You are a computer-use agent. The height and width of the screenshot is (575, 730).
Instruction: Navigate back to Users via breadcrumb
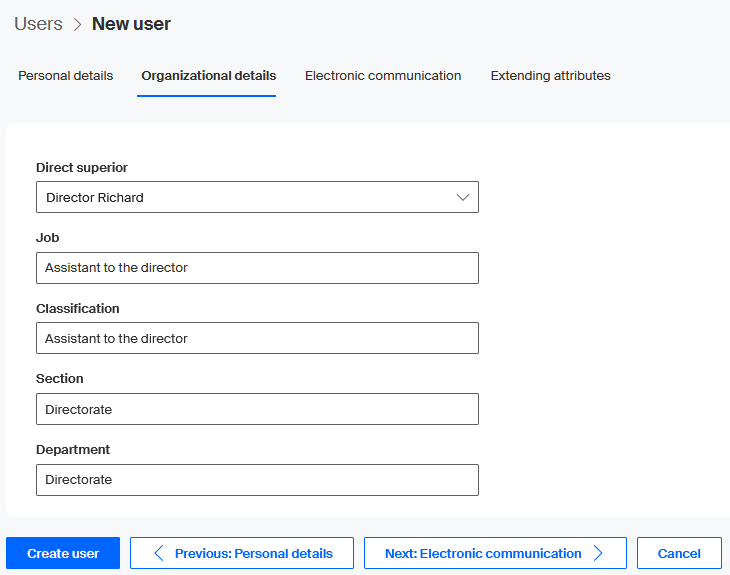click(x=38, y=24)
